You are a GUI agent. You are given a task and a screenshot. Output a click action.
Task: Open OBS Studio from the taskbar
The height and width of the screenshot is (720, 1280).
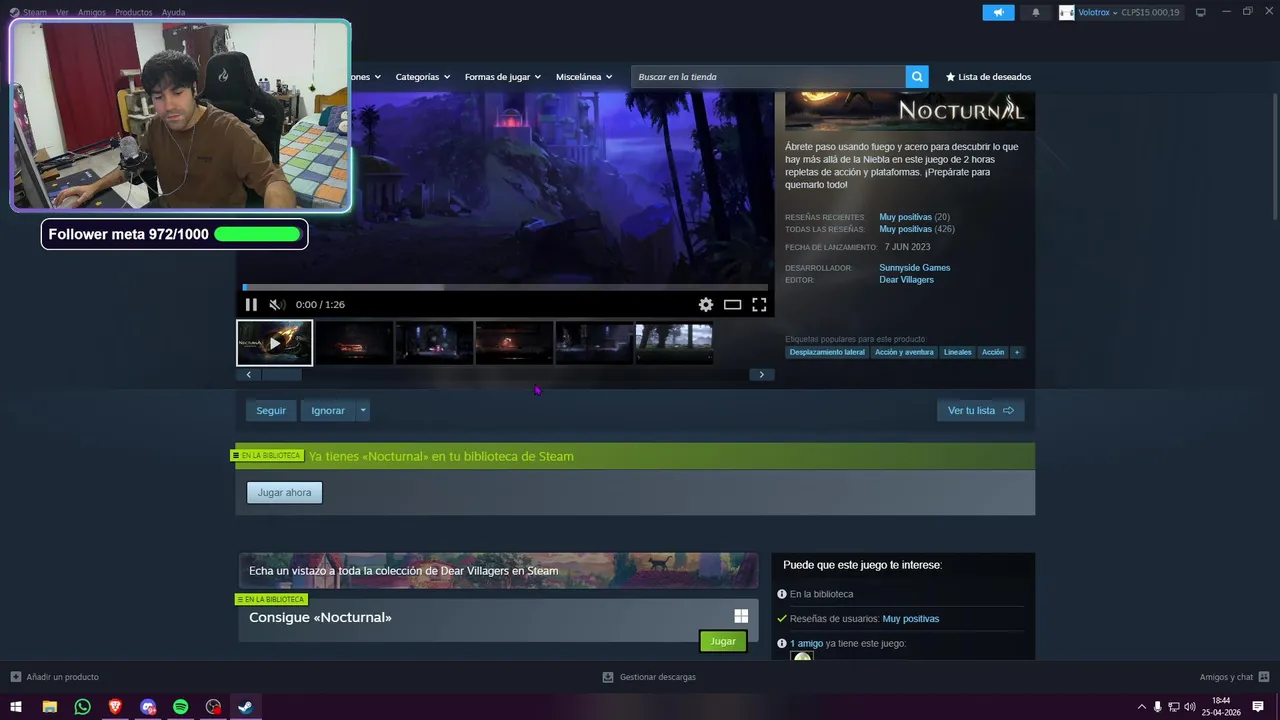[213, 707]
